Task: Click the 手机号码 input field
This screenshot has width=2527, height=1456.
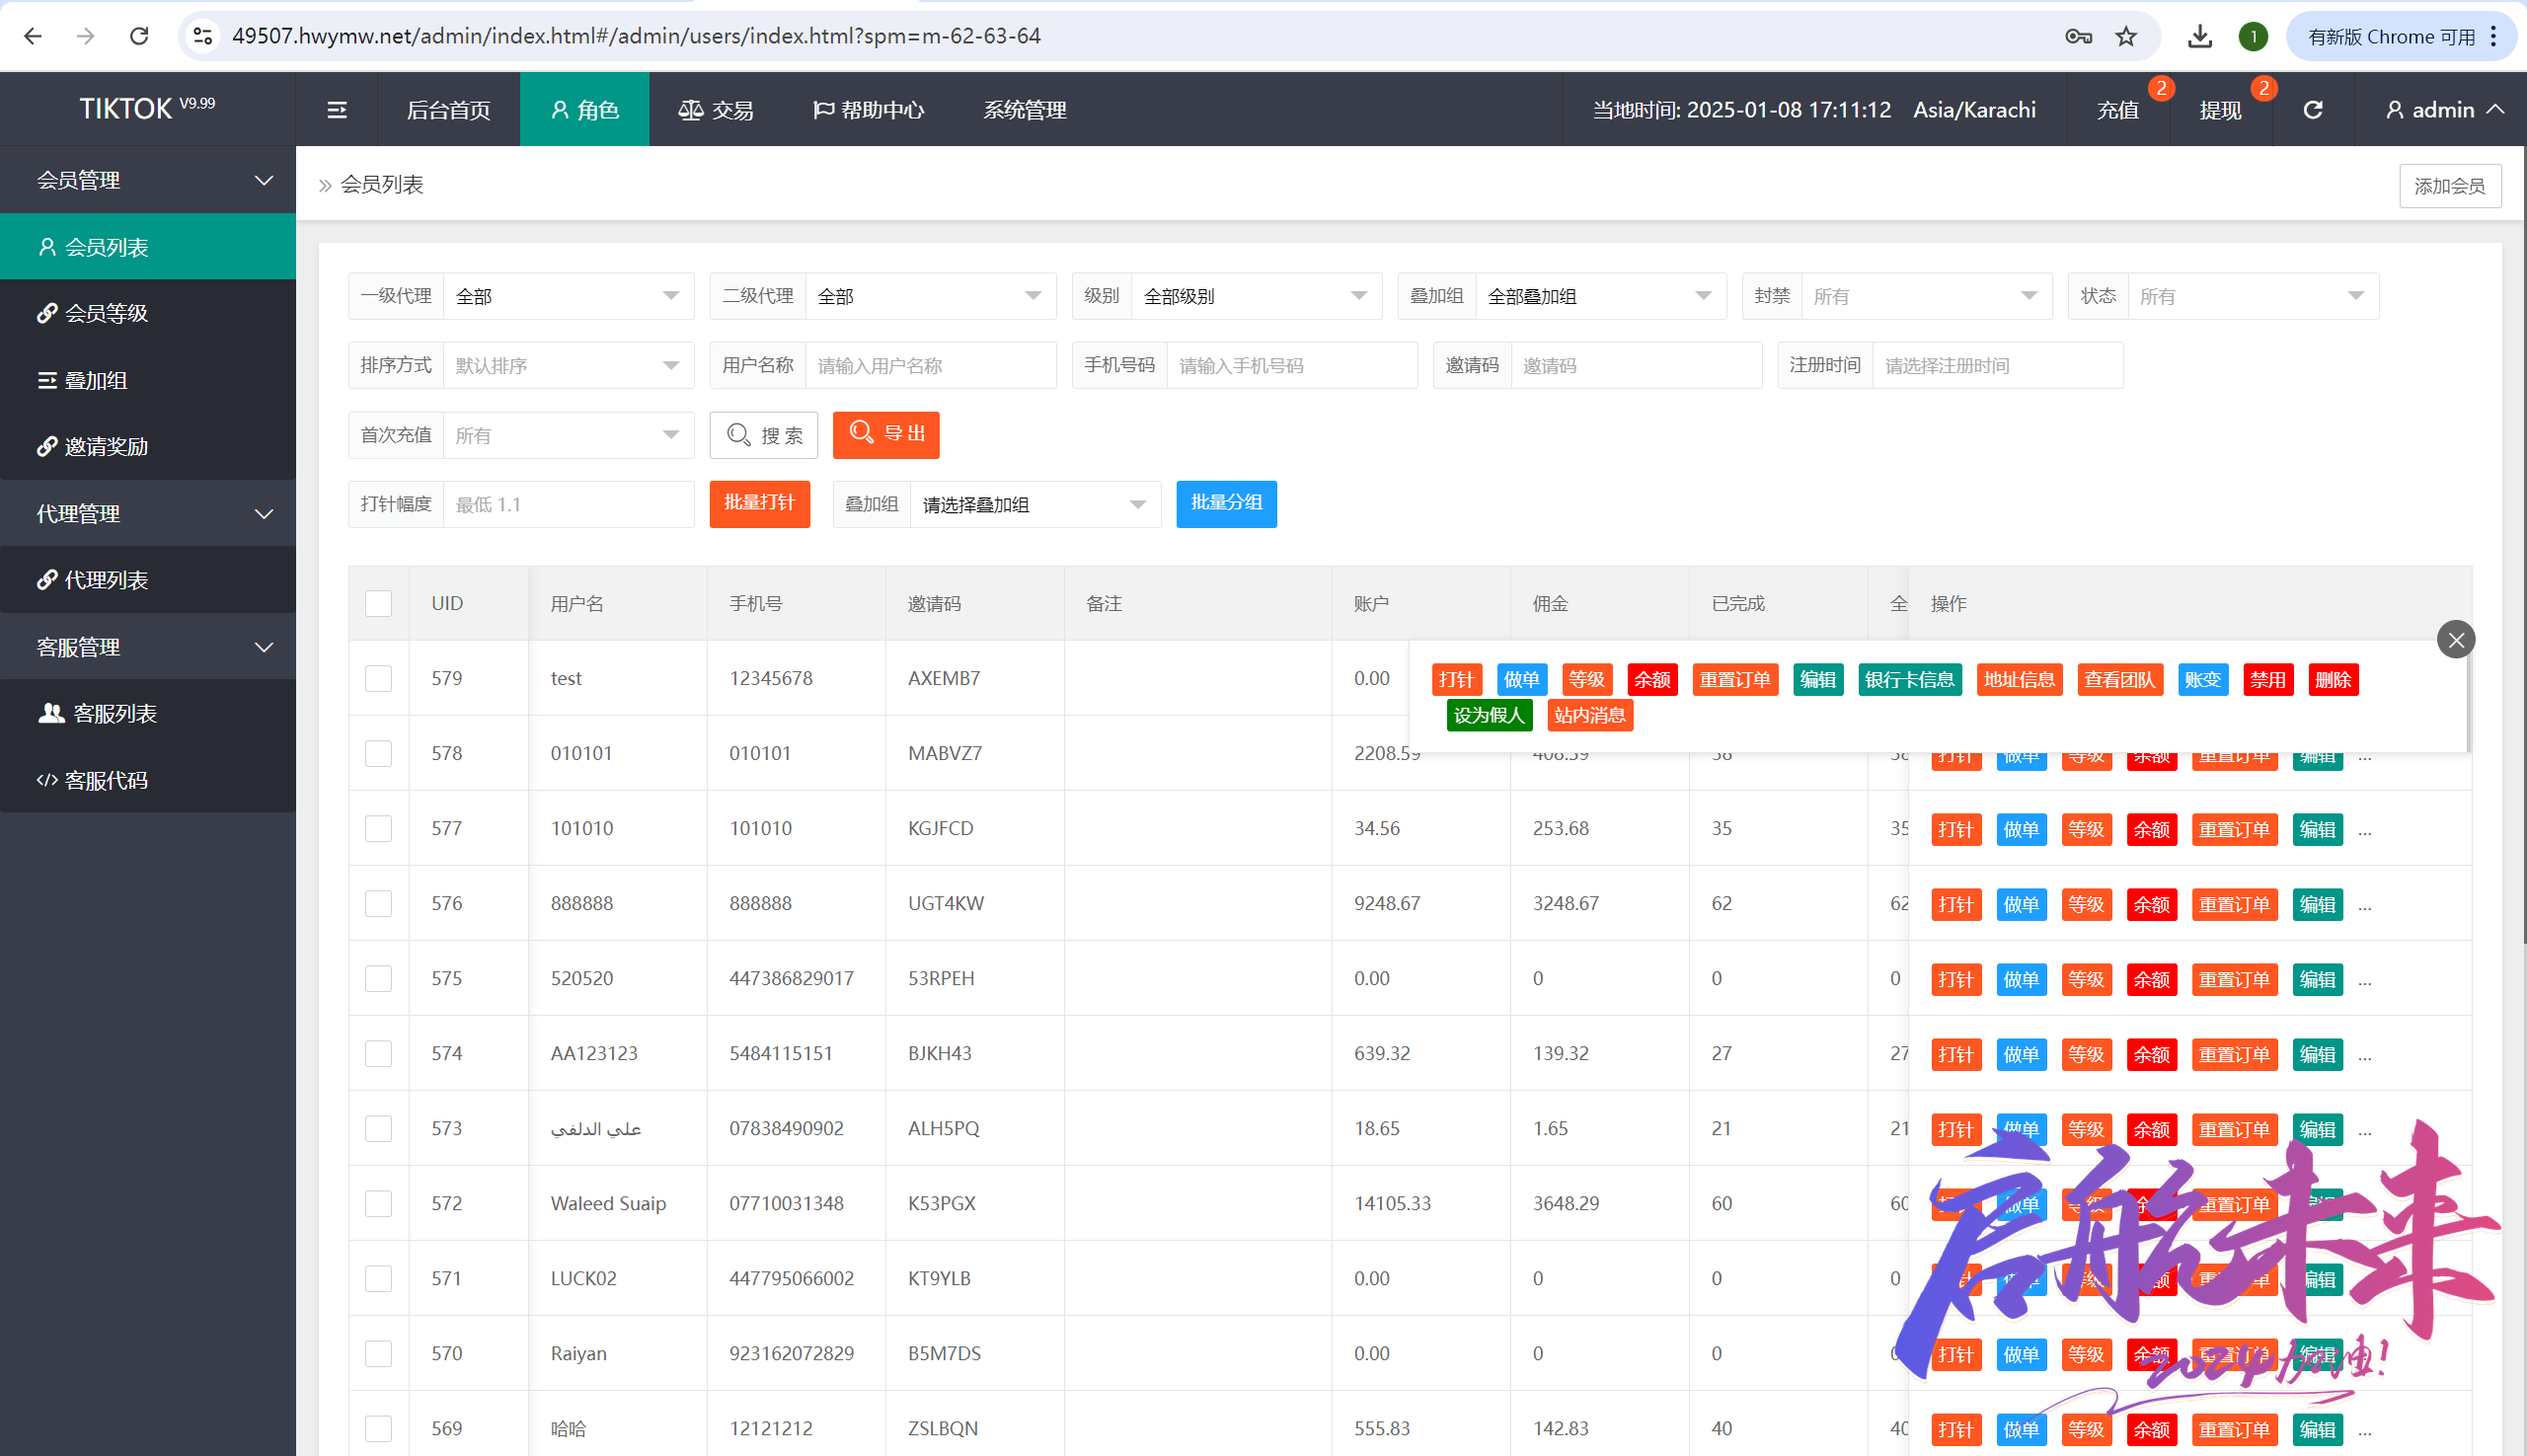Action: click(x=1292, y=365)
